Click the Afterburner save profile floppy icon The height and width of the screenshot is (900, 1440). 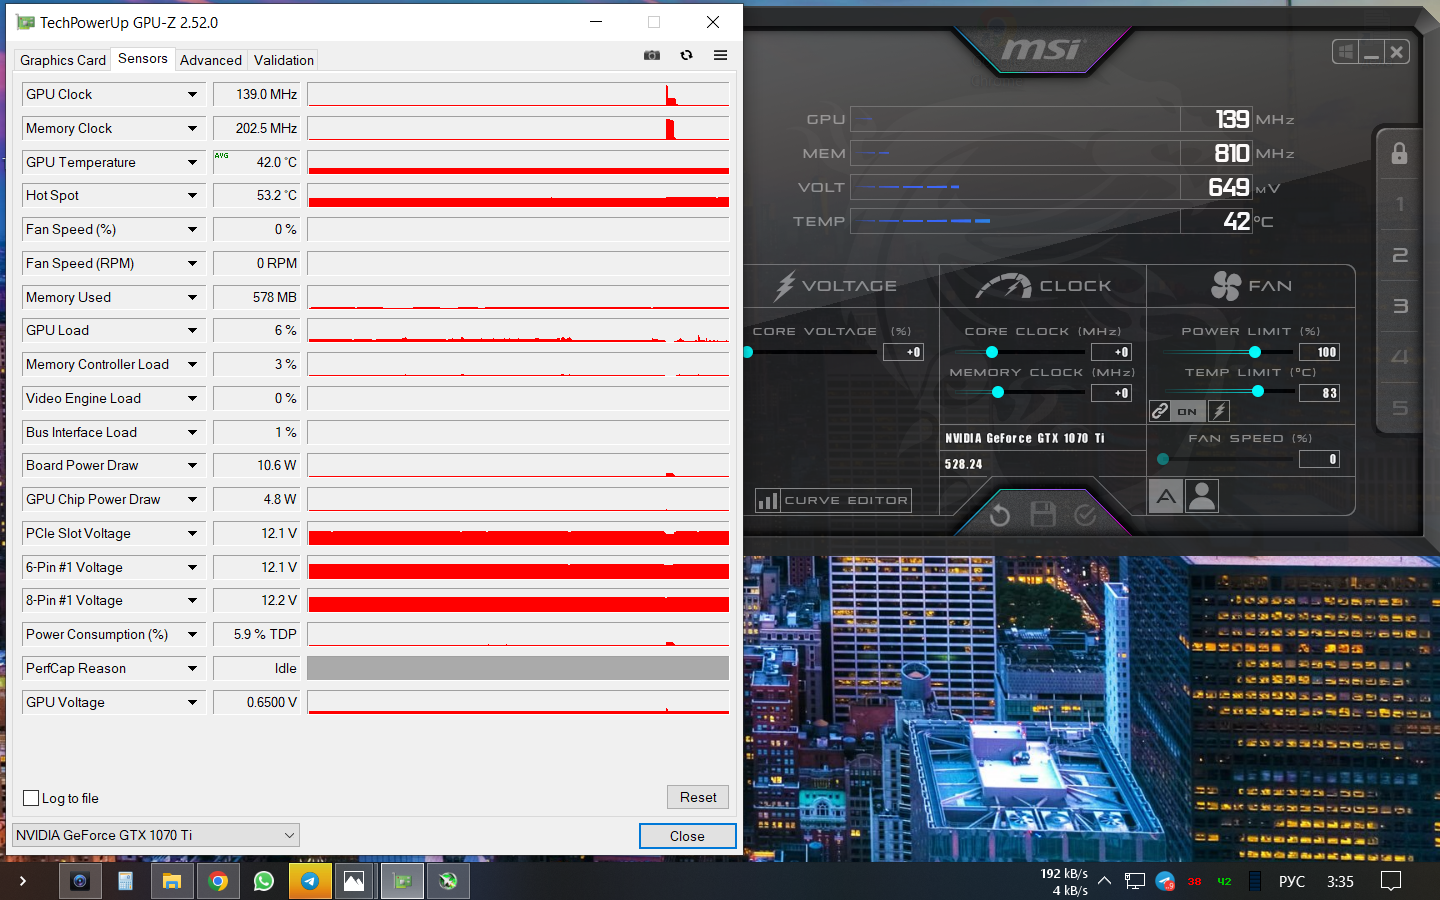[x=1043, y=515]
